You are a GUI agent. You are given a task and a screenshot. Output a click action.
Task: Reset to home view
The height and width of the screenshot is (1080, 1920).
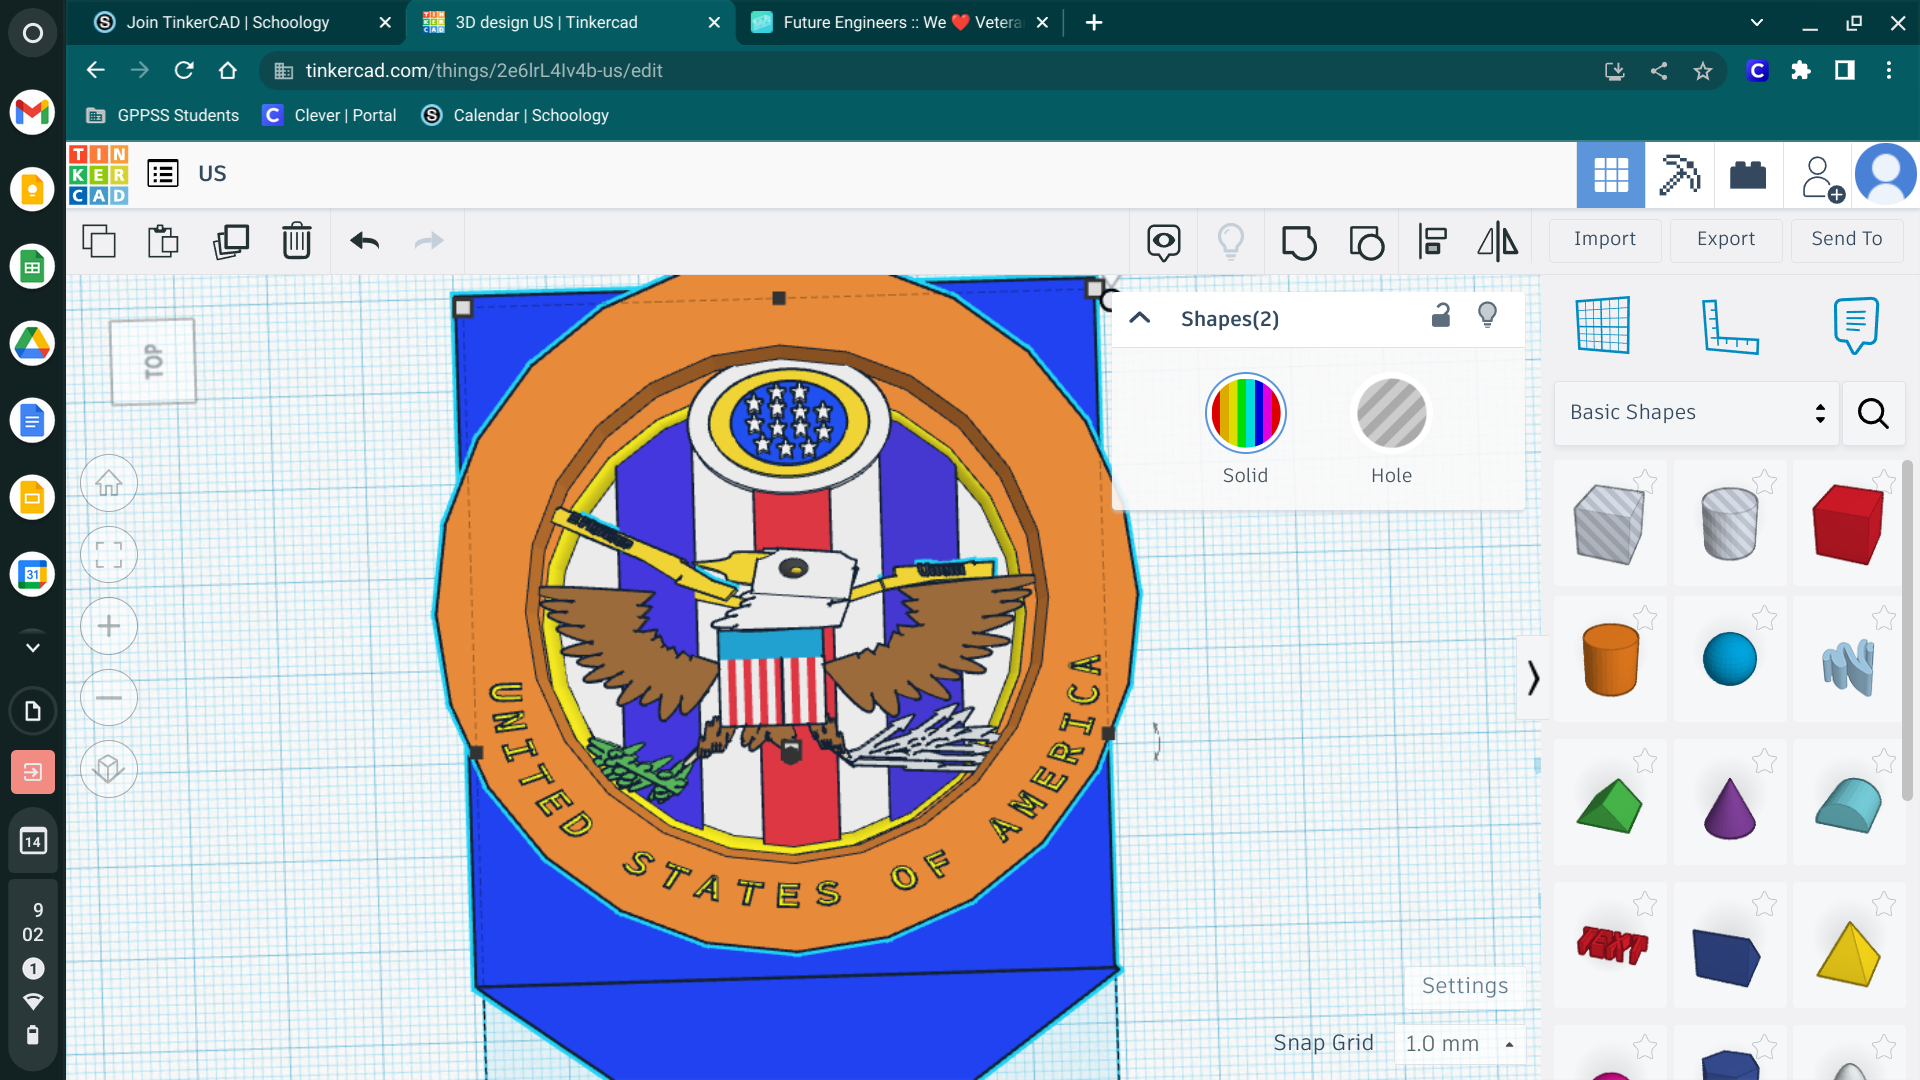[x=109, y=483]
